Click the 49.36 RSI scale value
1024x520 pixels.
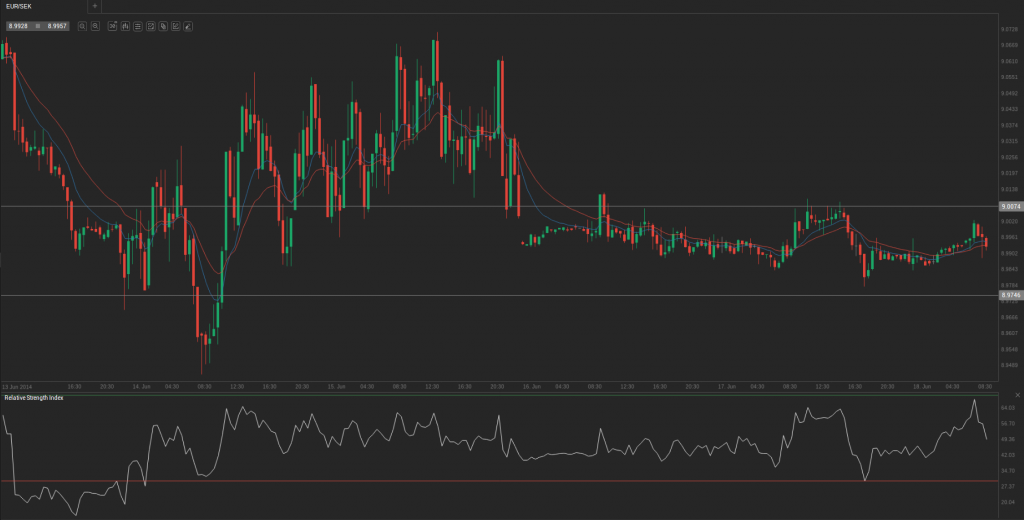click(1008, 439)
